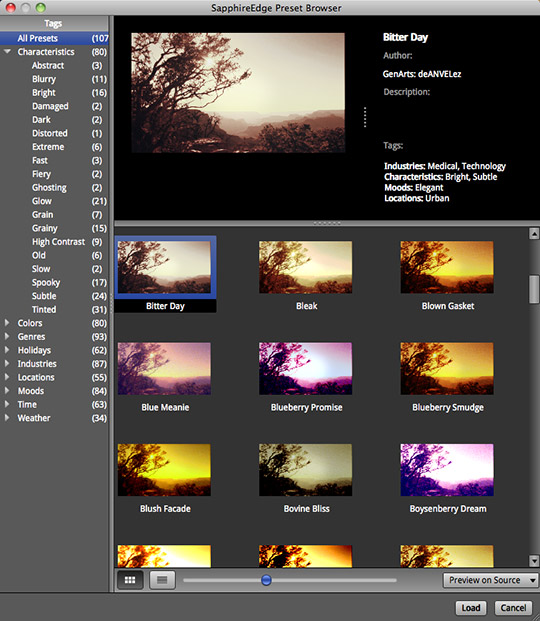540x621 pixels.
Task: Click the scroll up arrow in preset list
Action: coord(534,234)
